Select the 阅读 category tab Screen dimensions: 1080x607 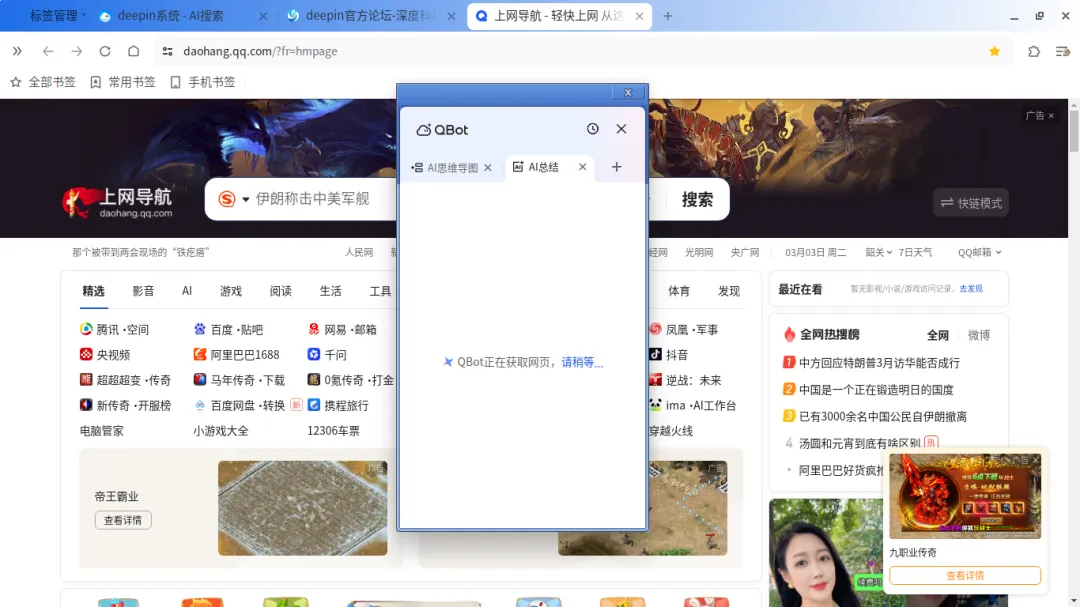coord(280,291)
